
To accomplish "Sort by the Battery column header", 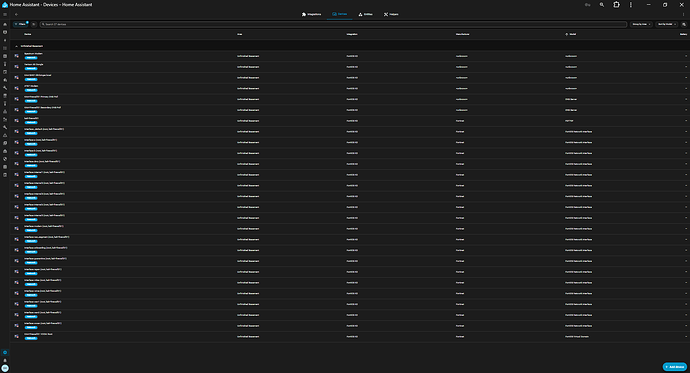I will click(x=683, y=34).
